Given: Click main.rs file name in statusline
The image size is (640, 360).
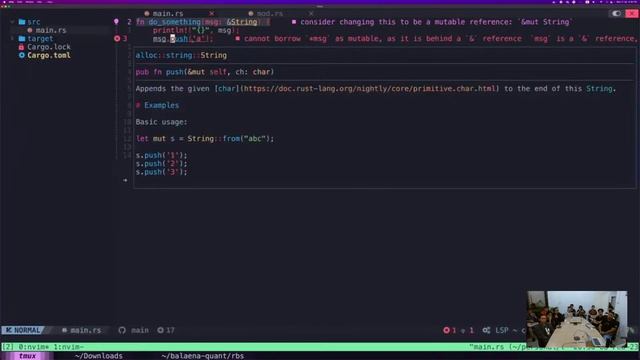Looking at the screenshot, I should point(85,330).
